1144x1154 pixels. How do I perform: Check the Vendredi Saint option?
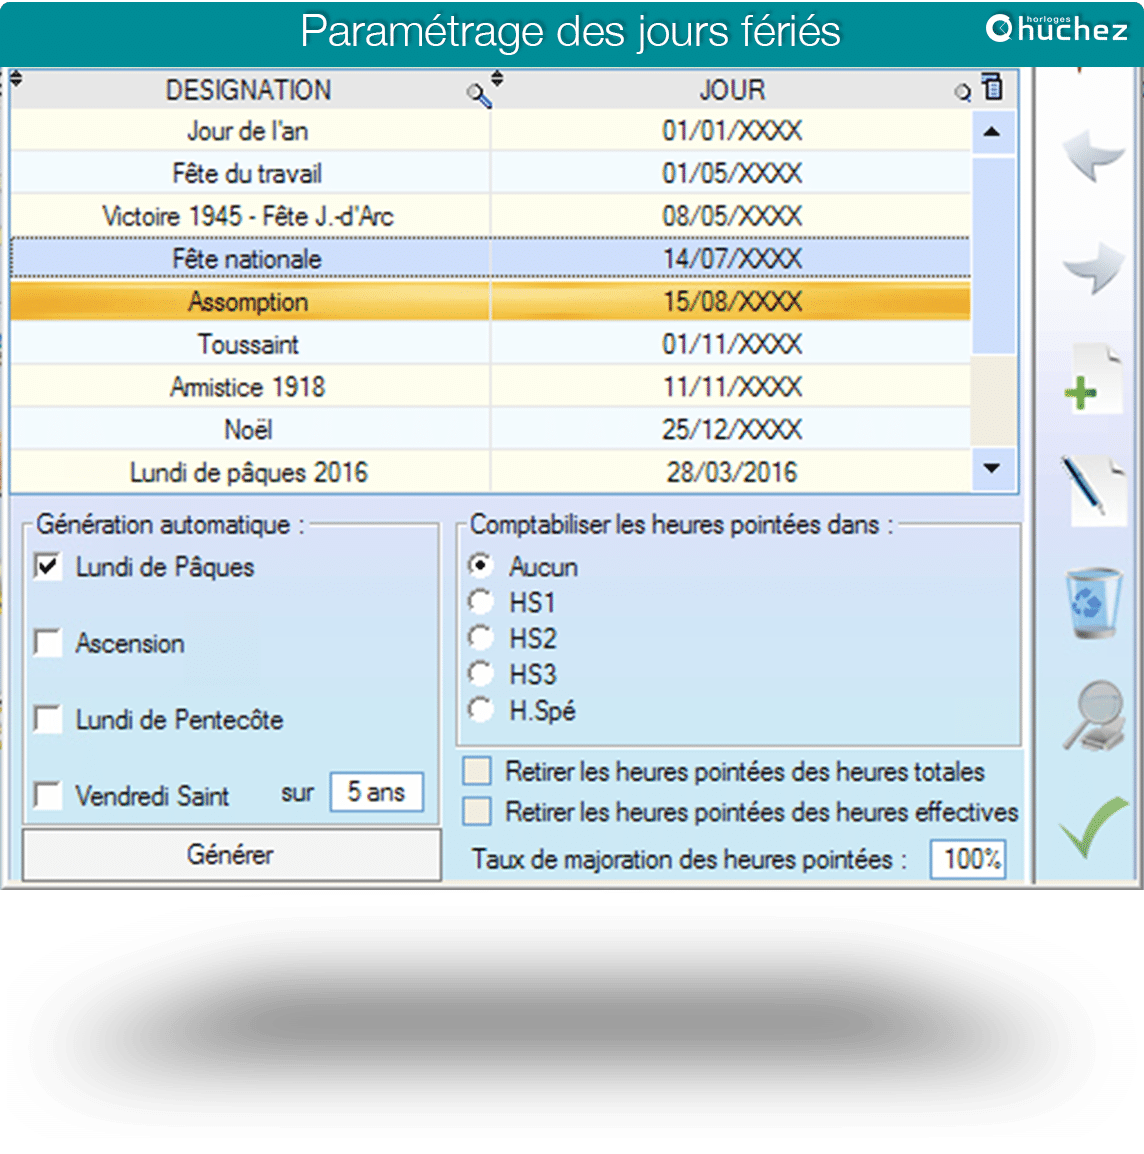pyautogui.click(x=48, y=796)
